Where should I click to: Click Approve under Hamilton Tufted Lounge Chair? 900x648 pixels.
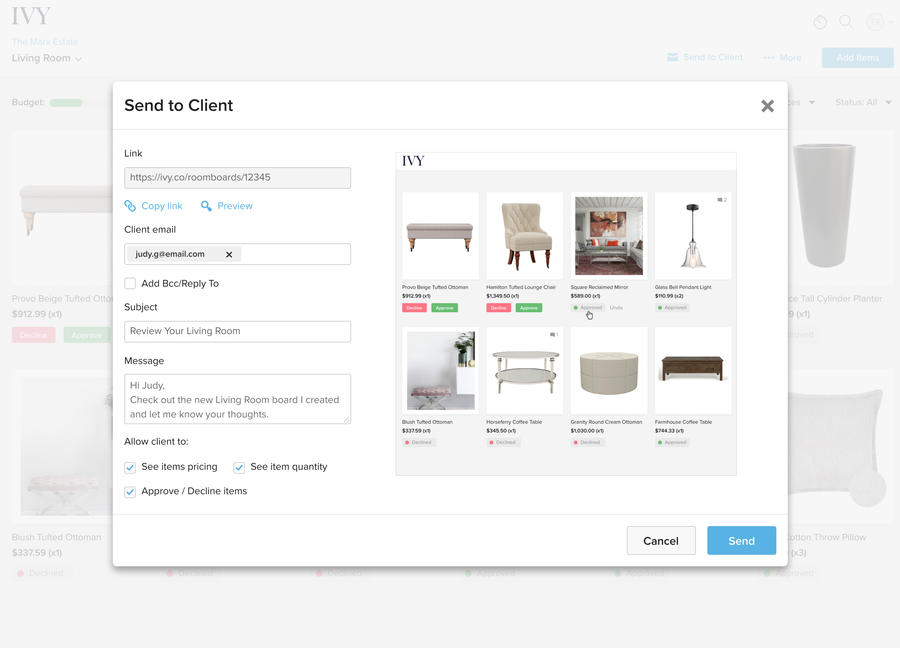529,308
